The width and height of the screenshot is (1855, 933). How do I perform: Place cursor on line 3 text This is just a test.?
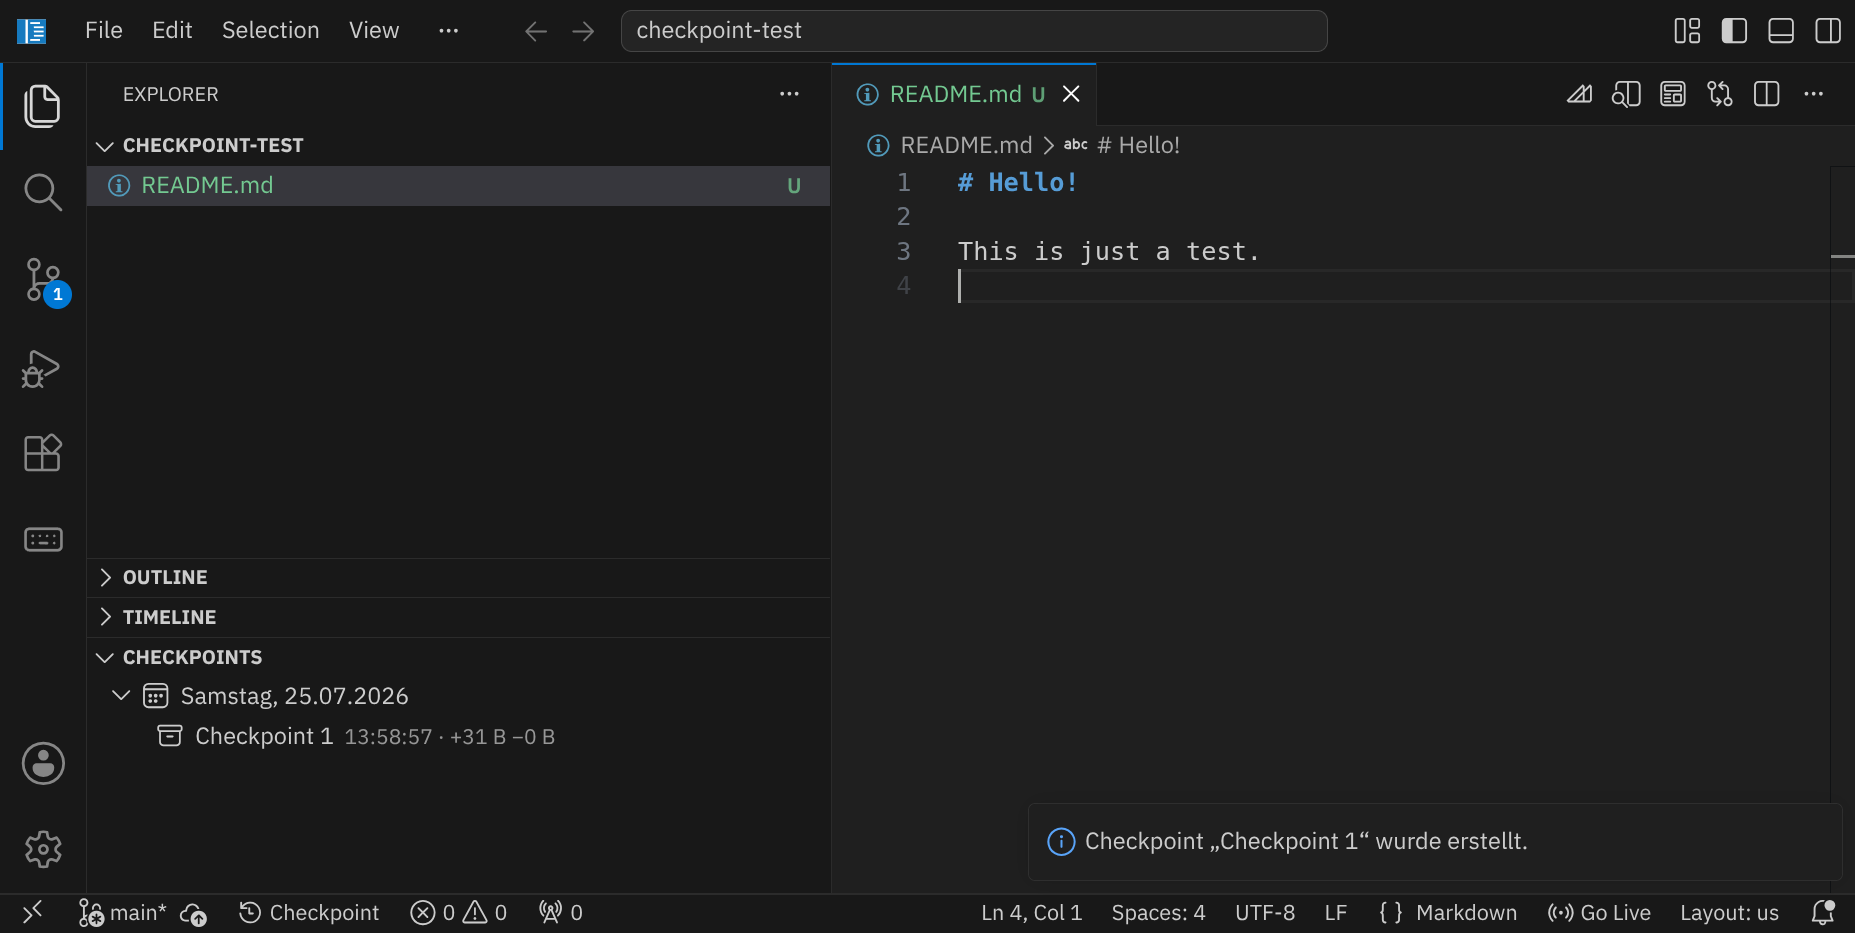tap(1108, 252)
